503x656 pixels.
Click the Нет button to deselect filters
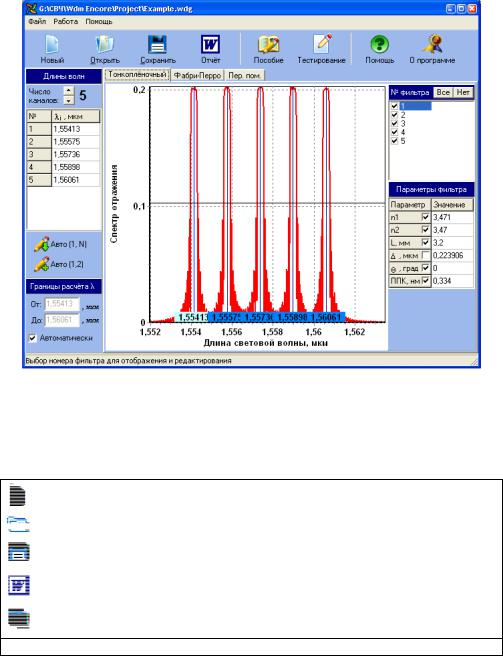pyautogui.click(x=463, y=92)
